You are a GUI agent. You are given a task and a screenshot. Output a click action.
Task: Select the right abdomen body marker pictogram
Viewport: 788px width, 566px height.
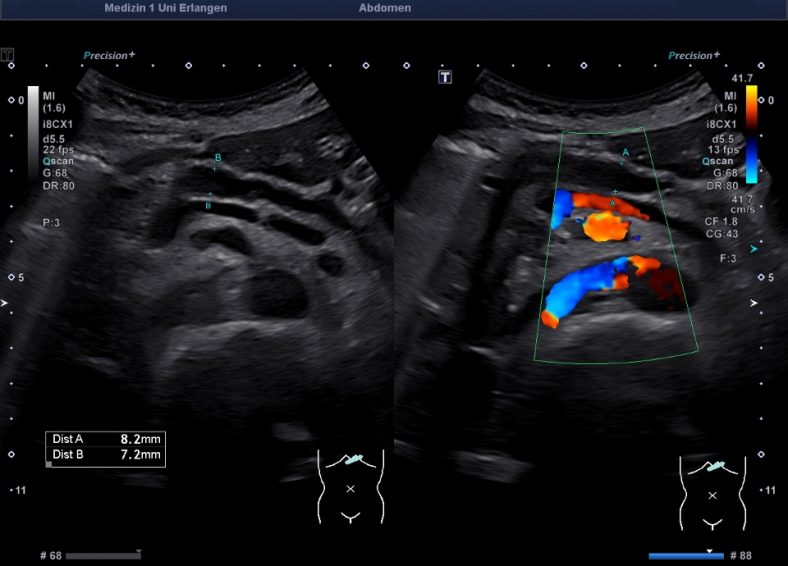coord(712,488)
